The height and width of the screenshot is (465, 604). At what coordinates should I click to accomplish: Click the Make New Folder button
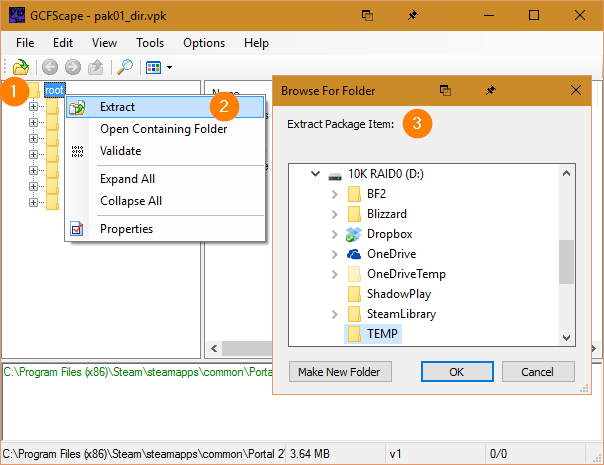[x=340, y=372]
